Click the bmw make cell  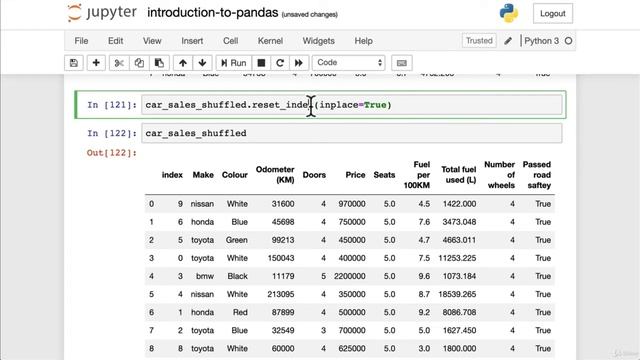[x=204, y=276]
